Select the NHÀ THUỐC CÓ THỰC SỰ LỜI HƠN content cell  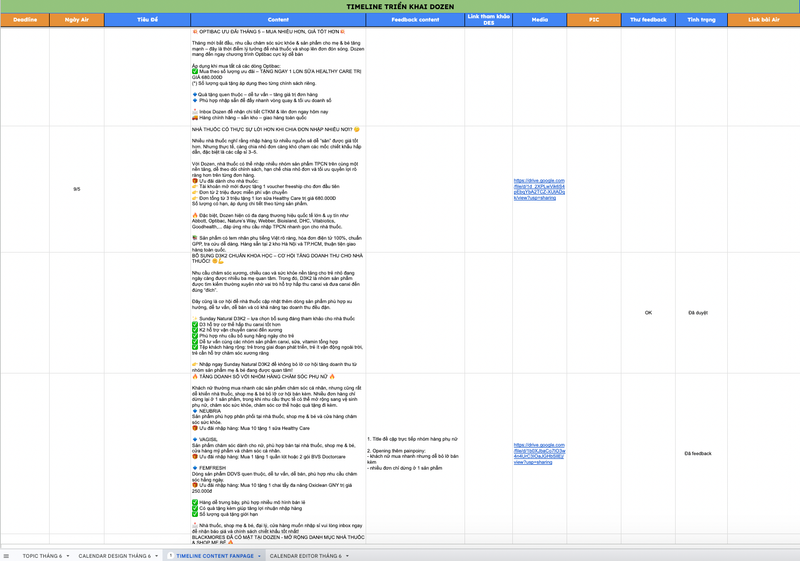pos(278,189)
